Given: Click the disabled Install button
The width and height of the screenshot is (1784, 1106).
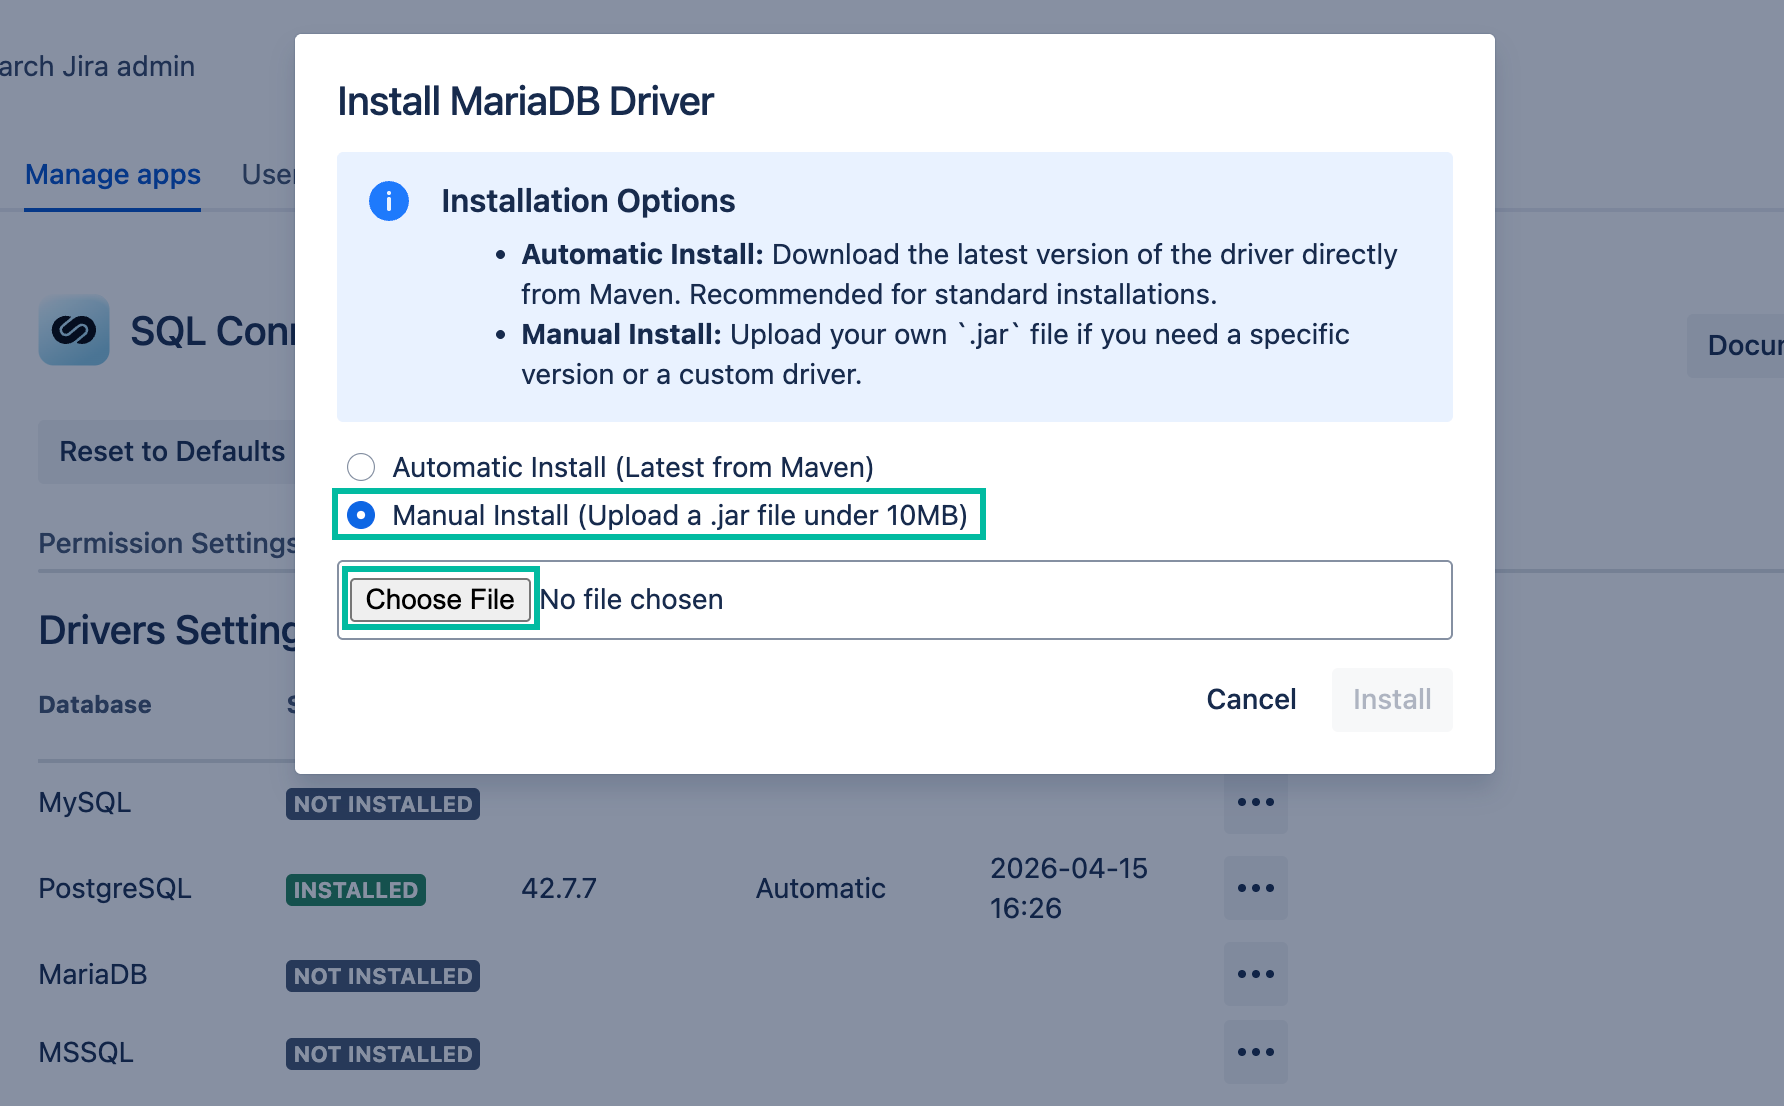Looking at the screenshot, I should click(x=1392, y=699).
